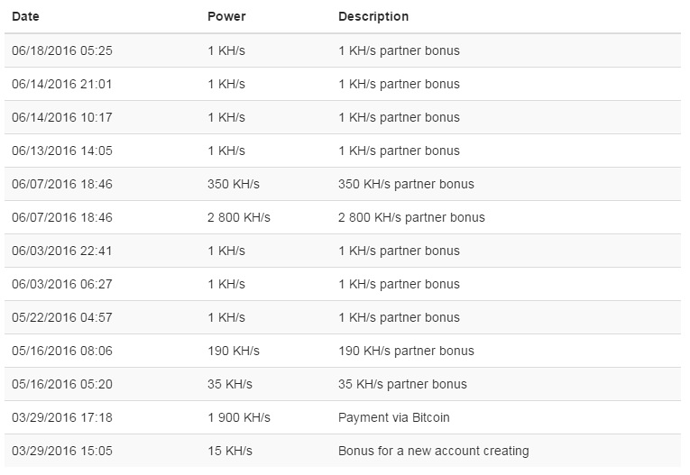Click the 1 900 KH/s power value
The width and height of the screenshot is (690, 475).
coord(239,418)
